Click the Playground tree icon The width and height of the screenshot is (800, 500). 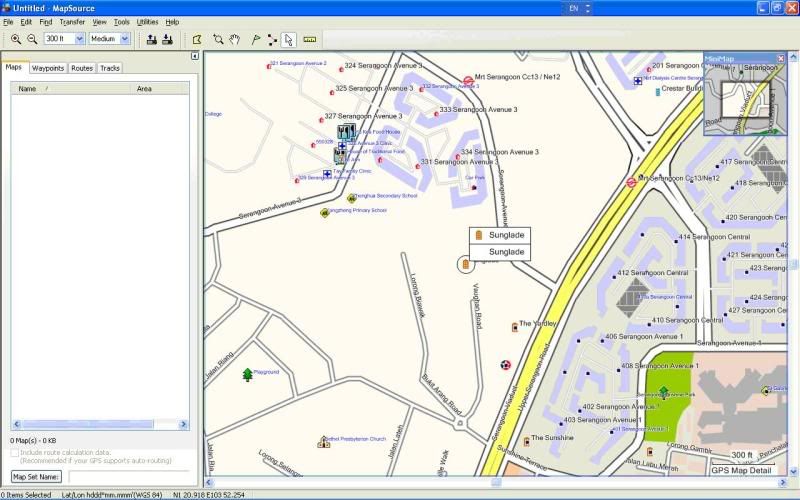247,374
